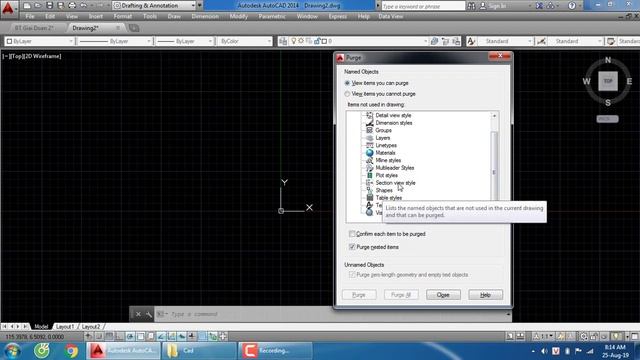Open the Modify menu
The height and width of the screenshot is (360, 640).
click(x=238, y=16)
